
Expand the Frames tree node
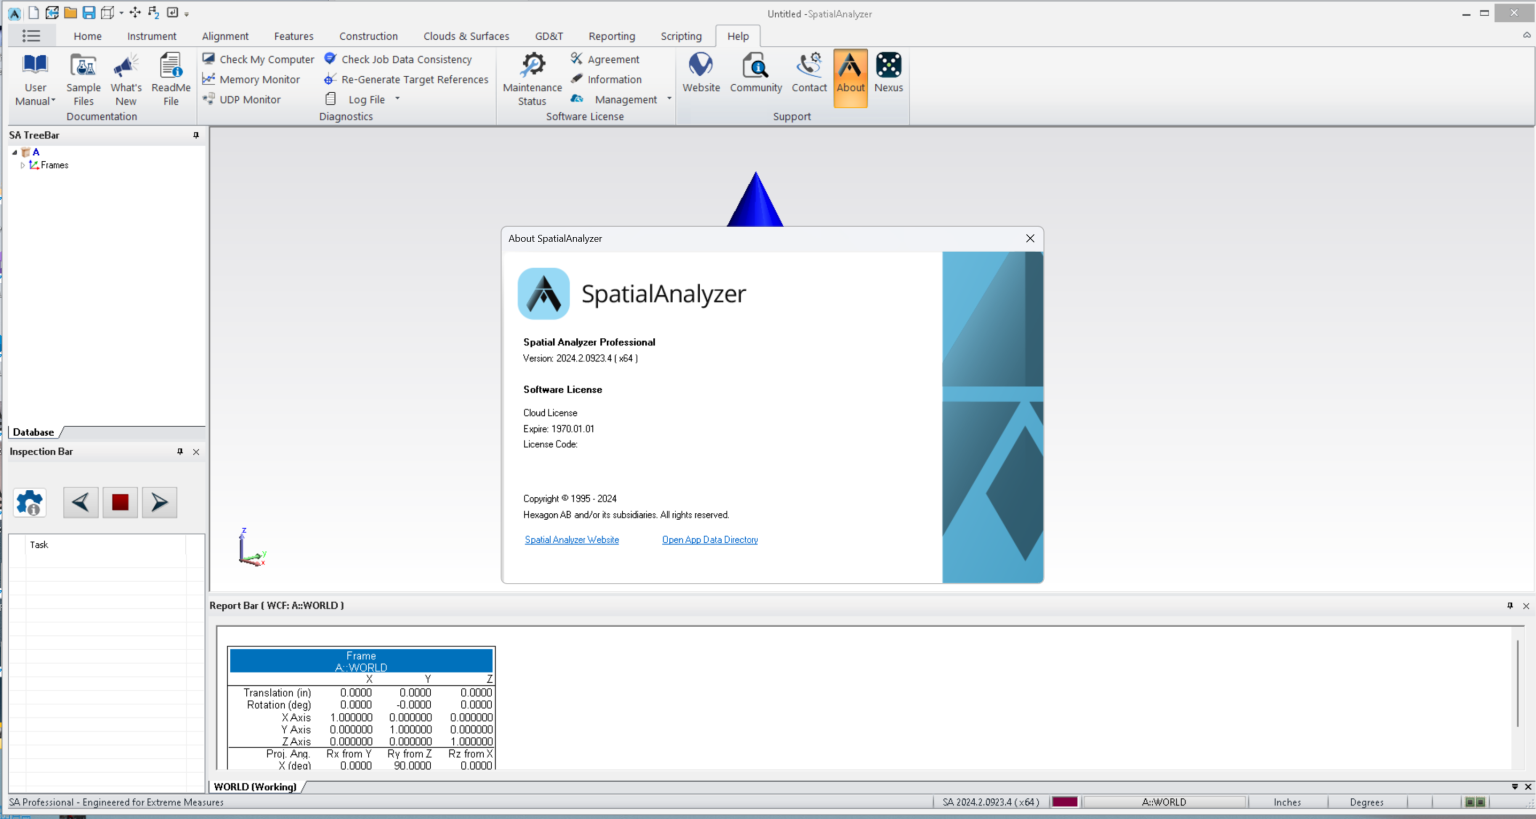[22, 165]
